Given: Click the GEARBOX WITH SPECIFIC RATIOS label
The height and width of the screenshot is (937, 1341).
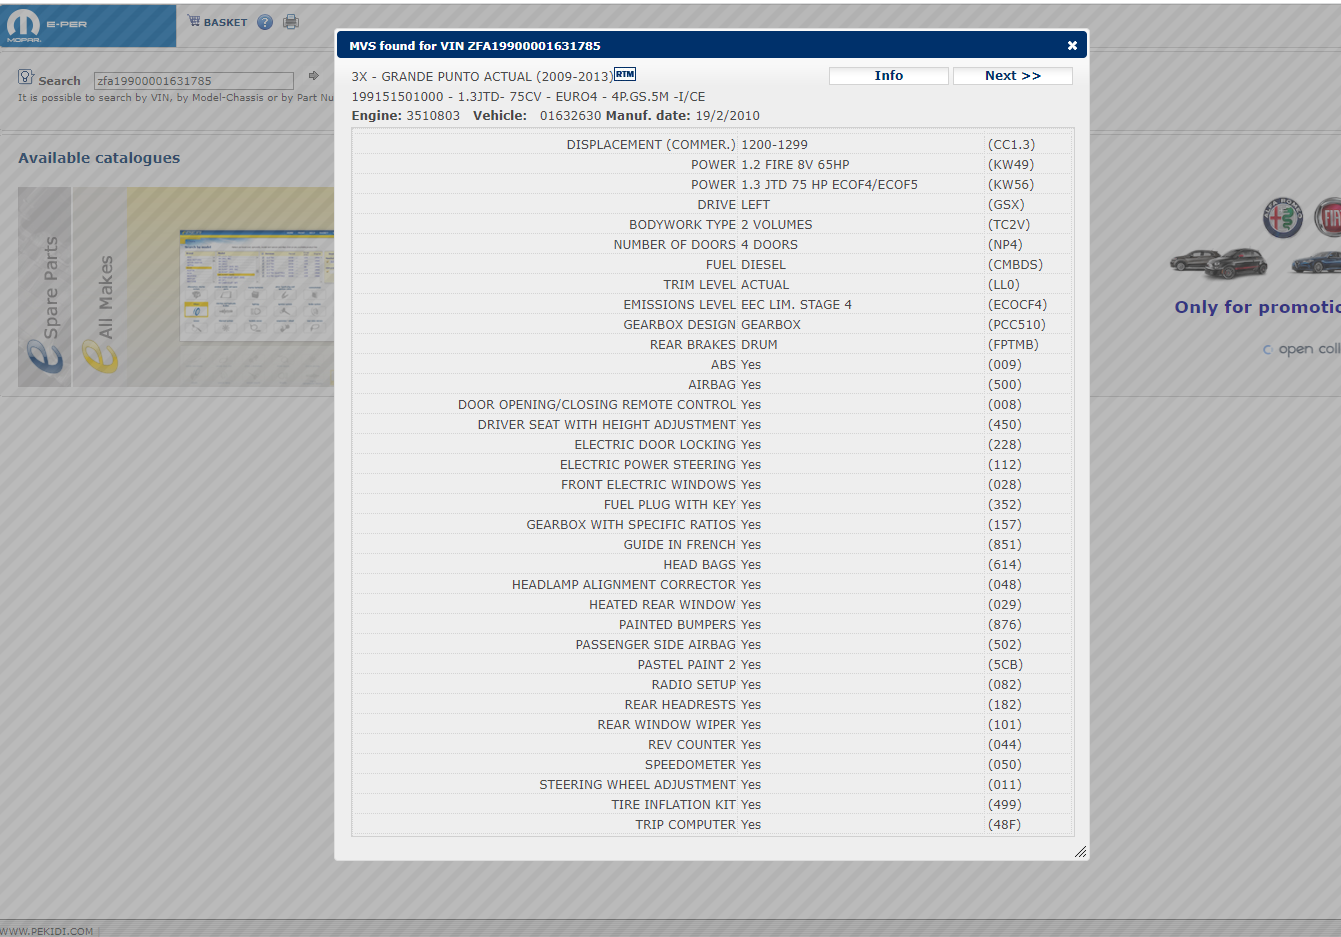Looking at the screenshot, I should click(x=631, y=525).
